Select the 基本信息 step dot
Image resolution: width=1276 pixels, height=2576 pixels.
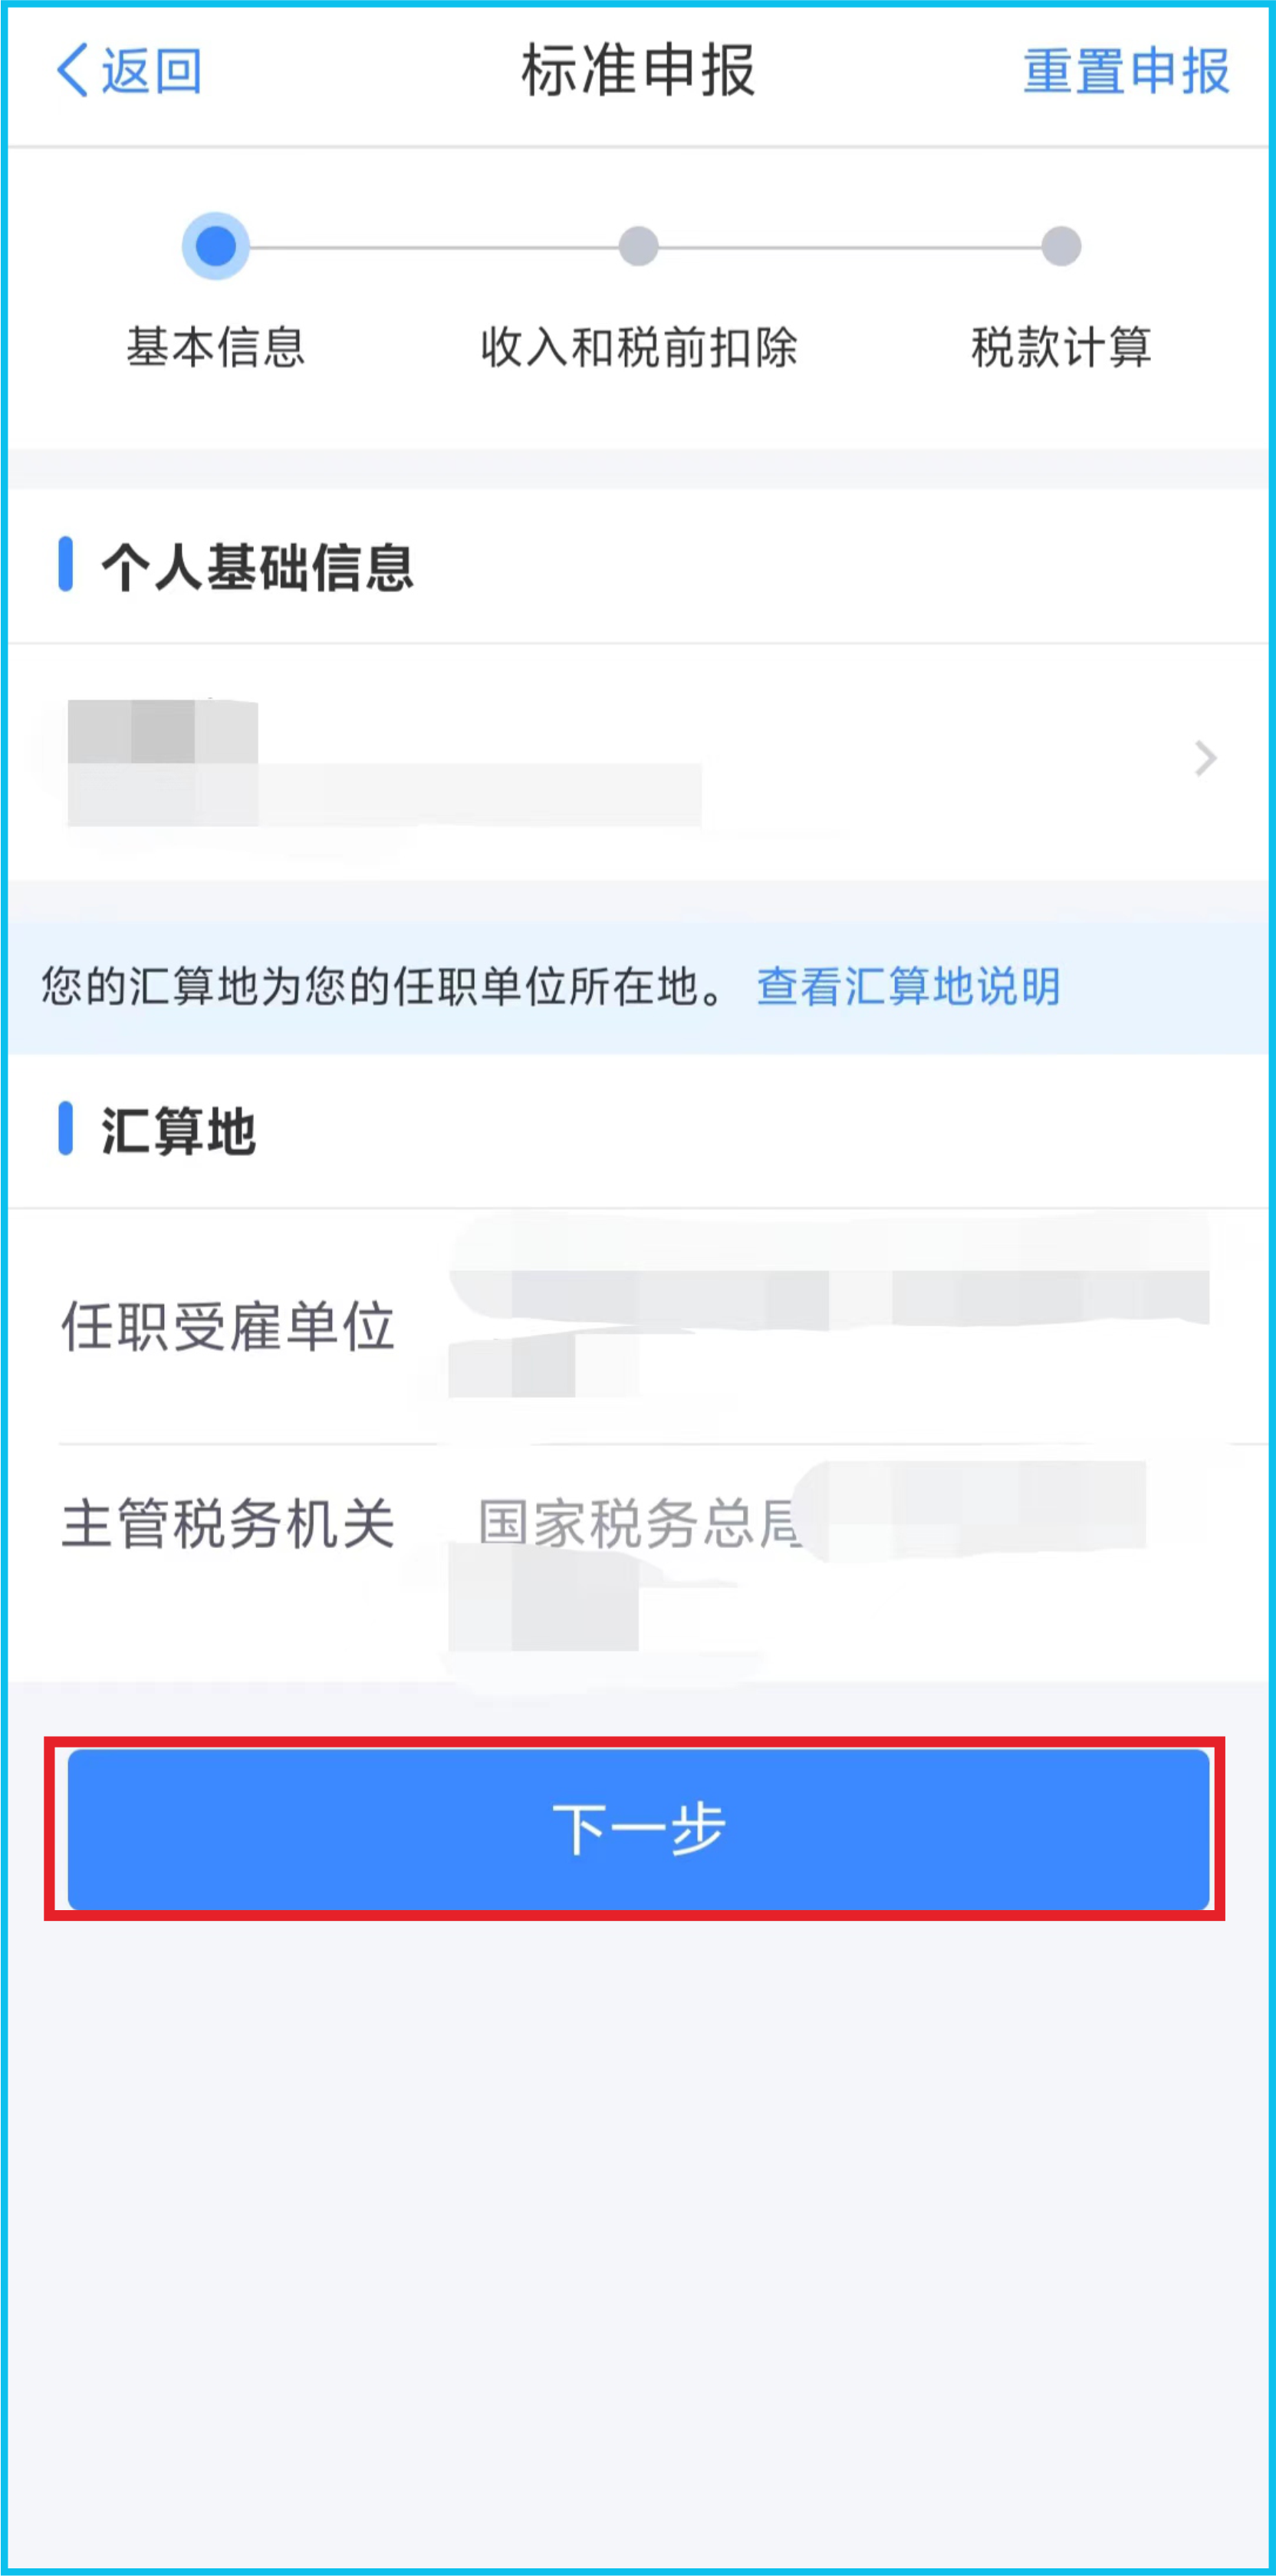pyautogui.click(x=215, y=246)
